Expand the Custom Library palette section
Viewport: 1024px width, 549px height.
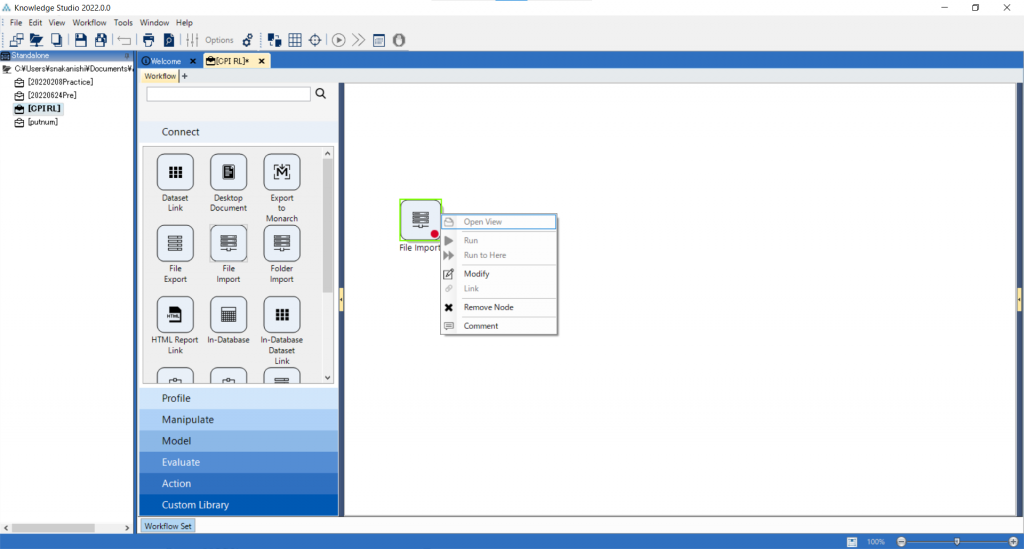point(238,505)
